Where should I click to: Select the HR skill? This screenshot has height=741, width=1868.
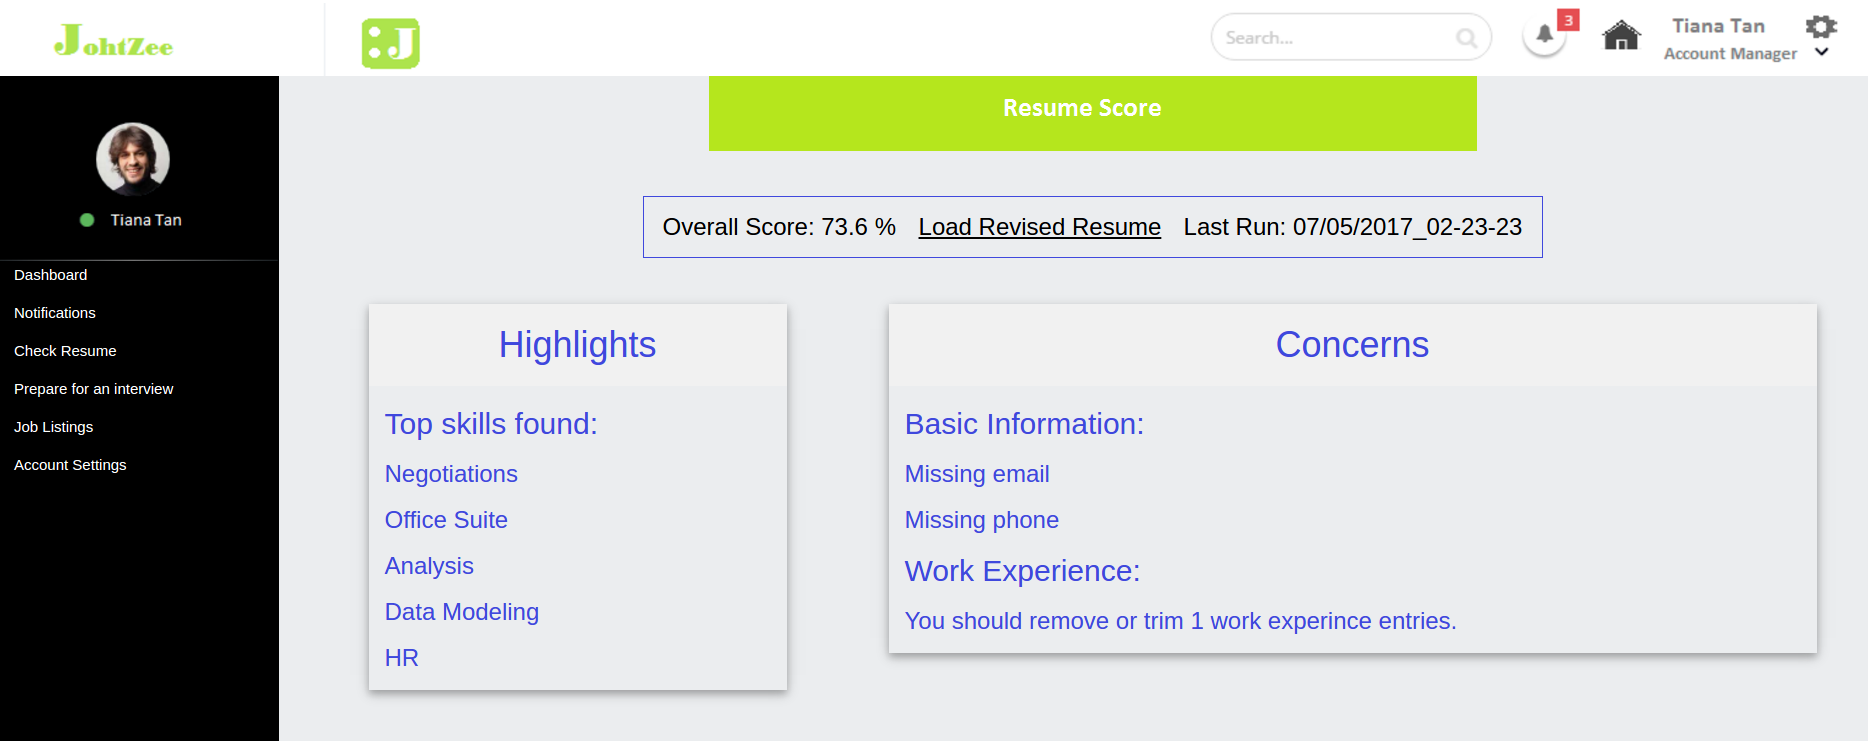click(x=402, y=658)
